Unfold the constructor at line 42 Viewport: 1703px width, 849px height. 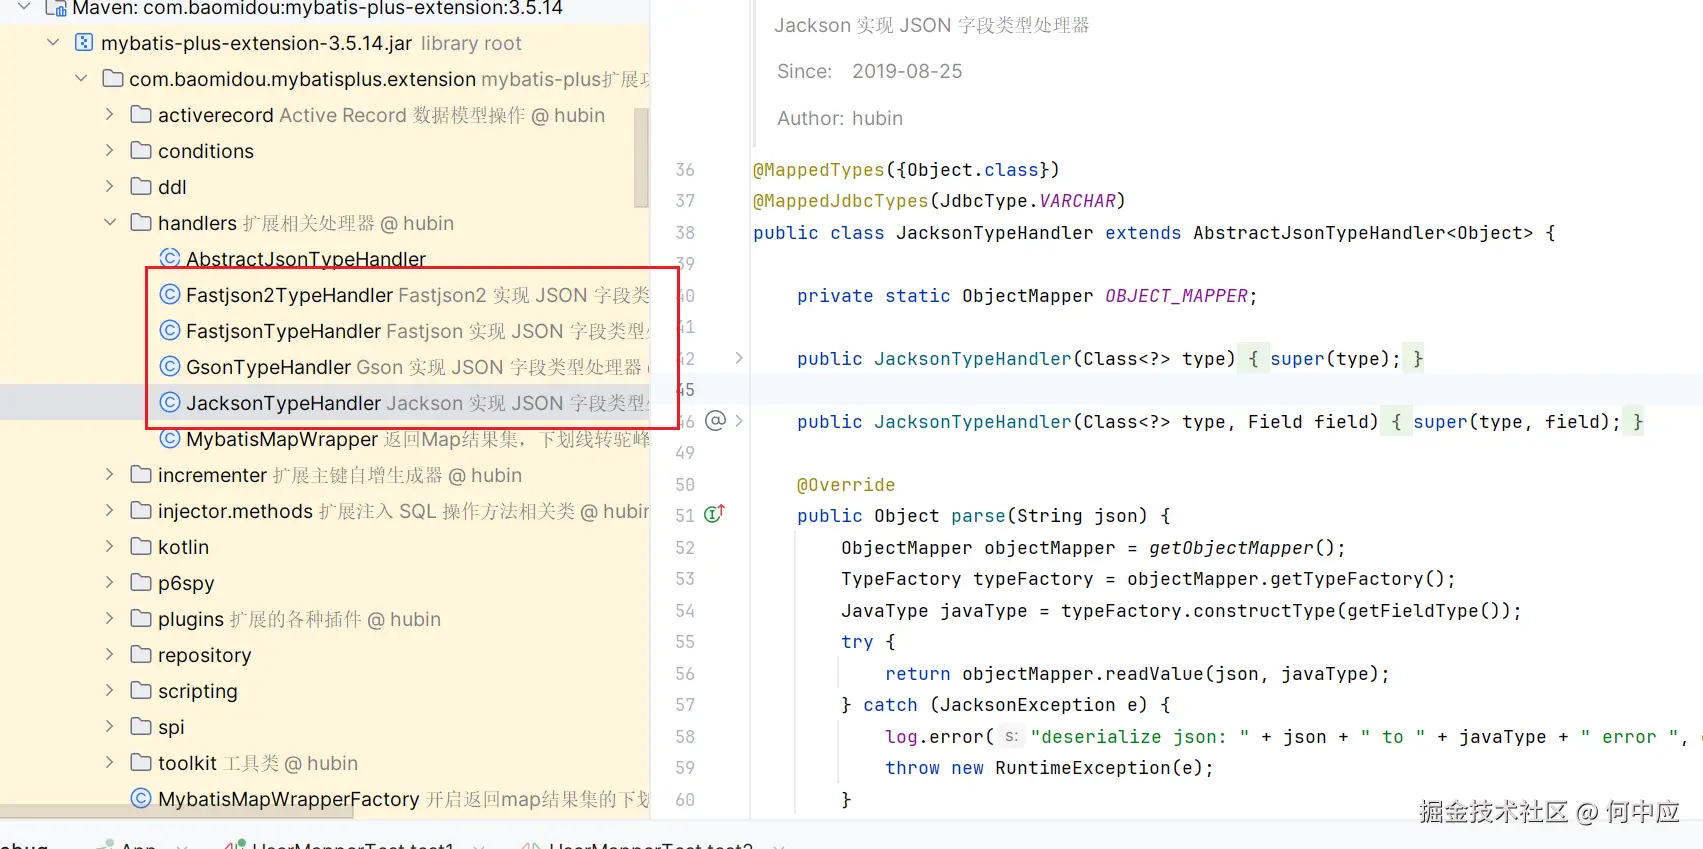pos(739,358)
